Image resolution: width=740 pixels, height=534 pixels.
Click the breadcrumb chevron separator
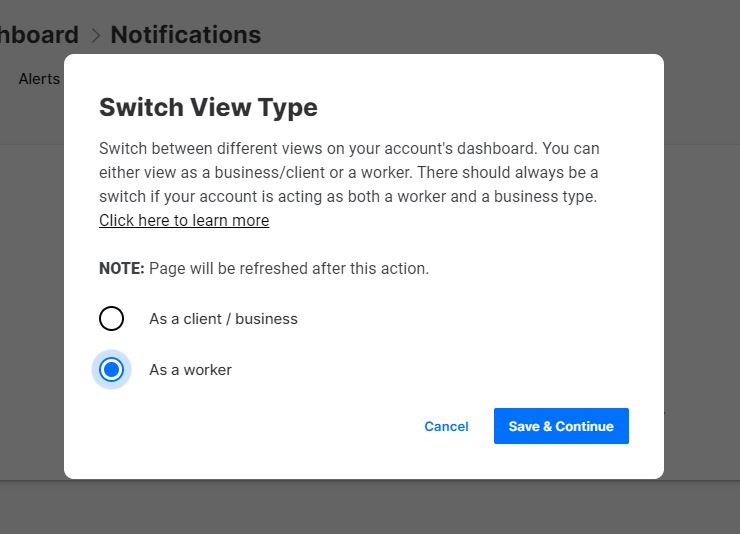click(x=96, y=36)
